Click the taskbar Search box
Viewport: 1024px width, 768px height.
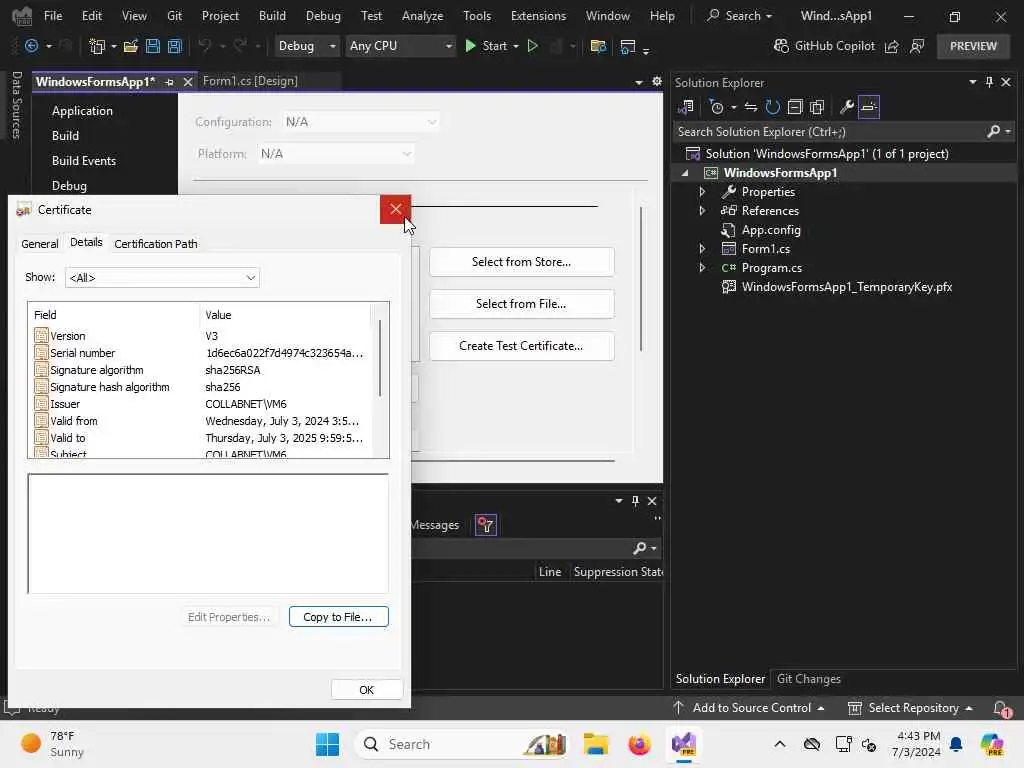[x=461, y=744]
